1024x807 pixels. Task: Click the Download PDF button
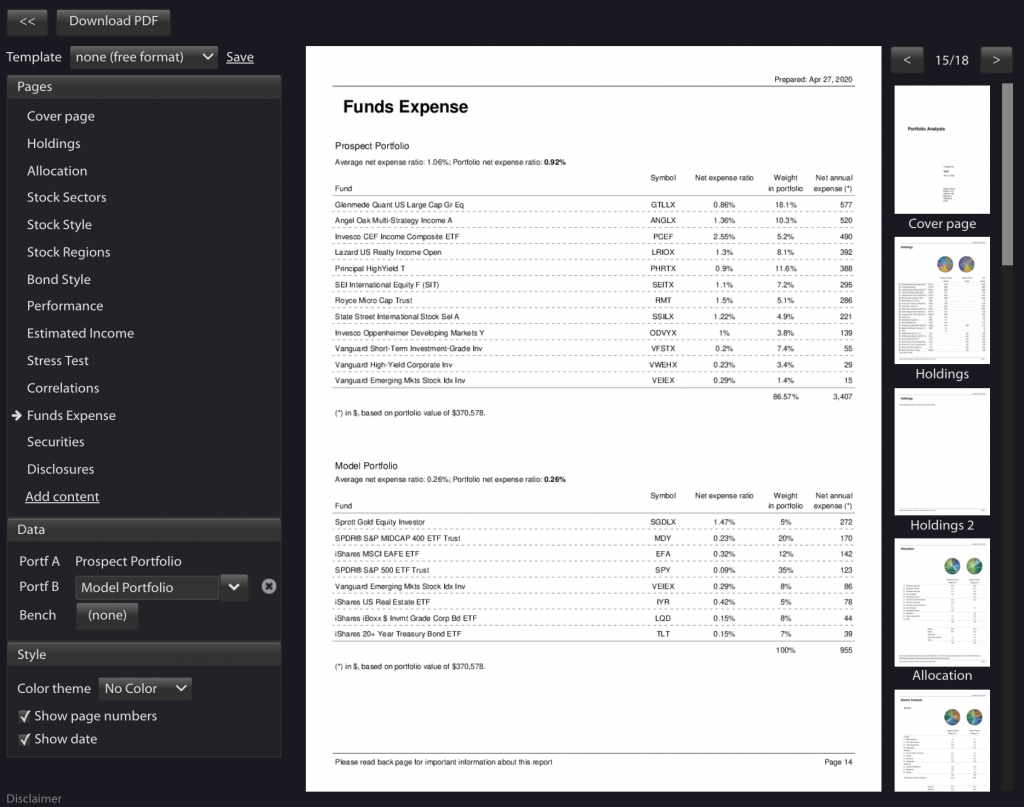point(114,22)
